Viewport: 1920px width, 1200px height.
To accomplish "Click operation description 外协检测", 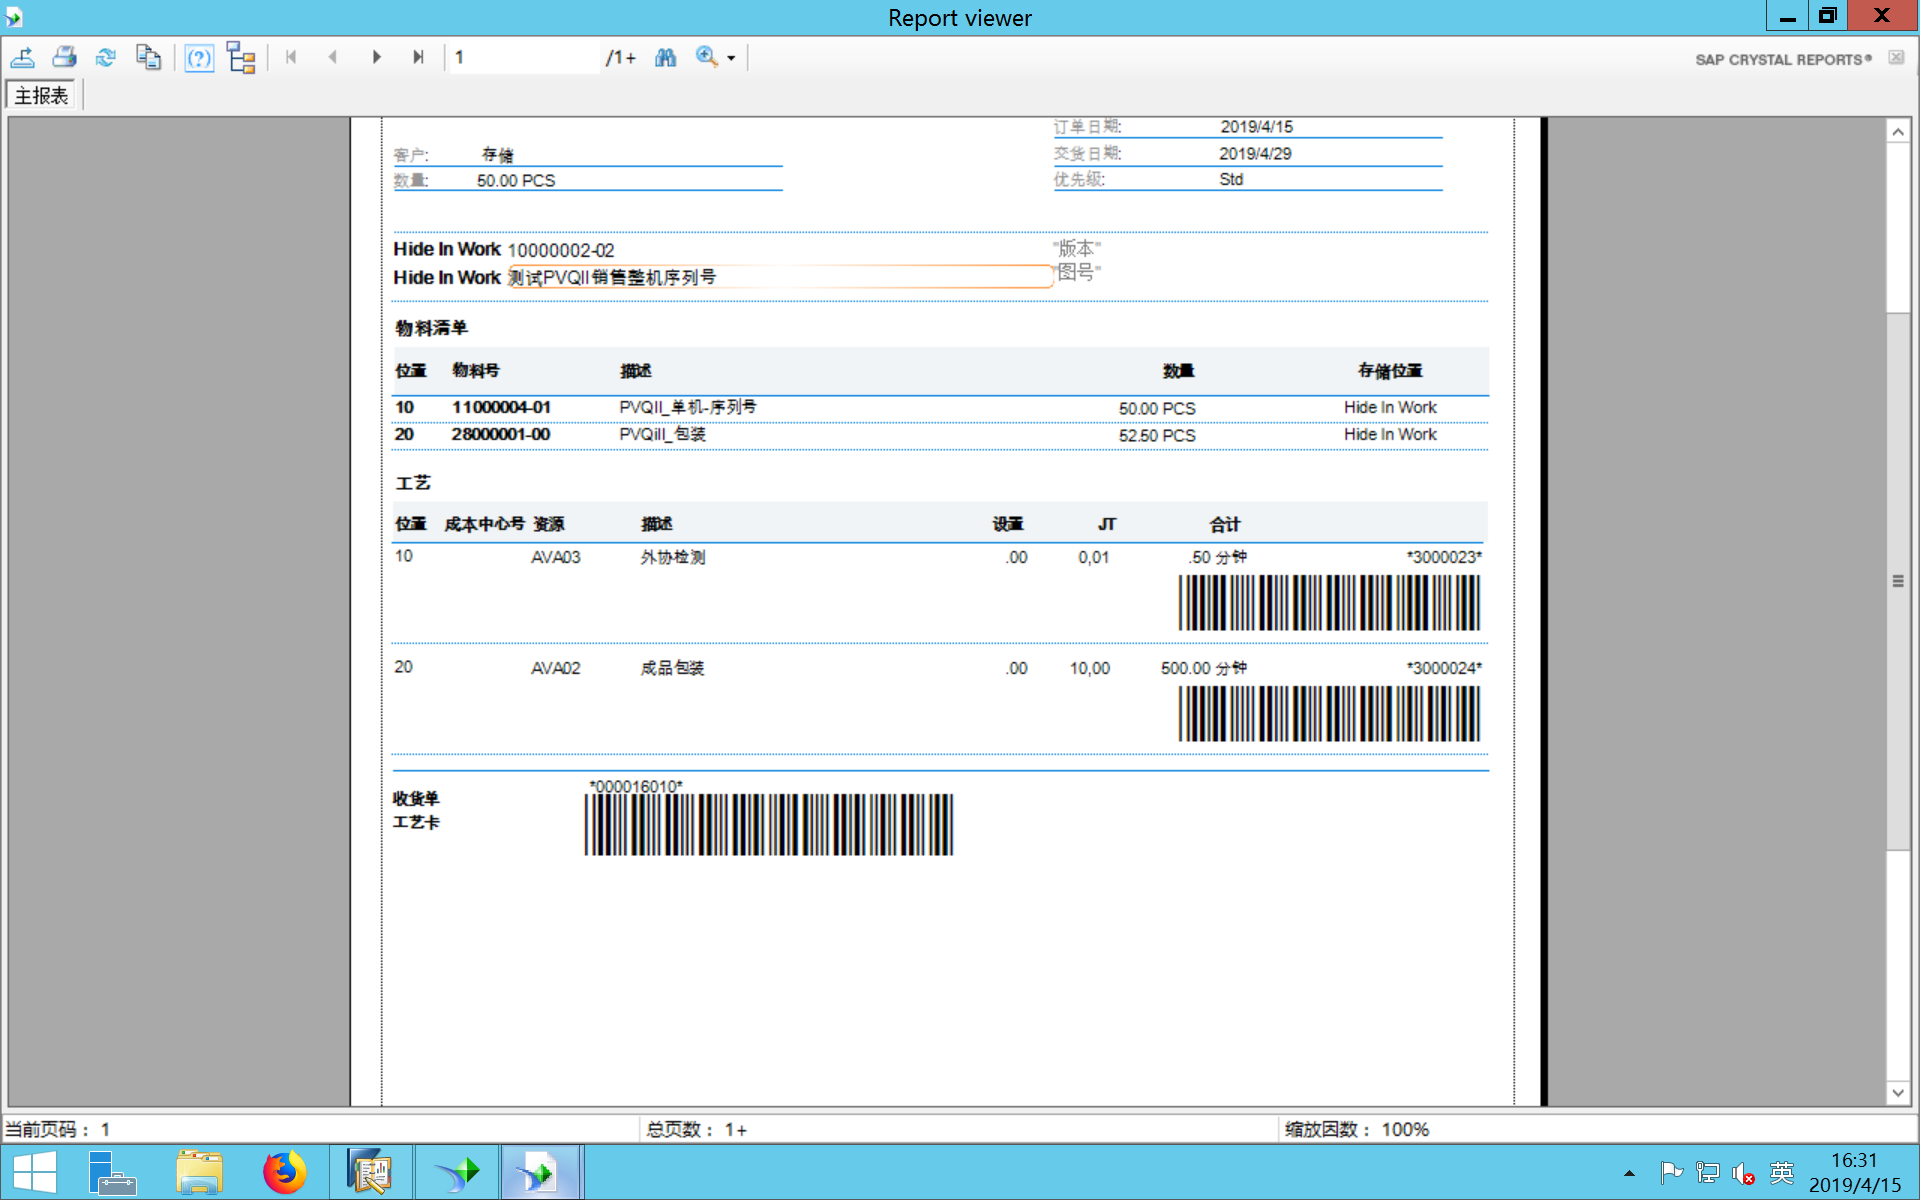I will (x=673, y=557).
